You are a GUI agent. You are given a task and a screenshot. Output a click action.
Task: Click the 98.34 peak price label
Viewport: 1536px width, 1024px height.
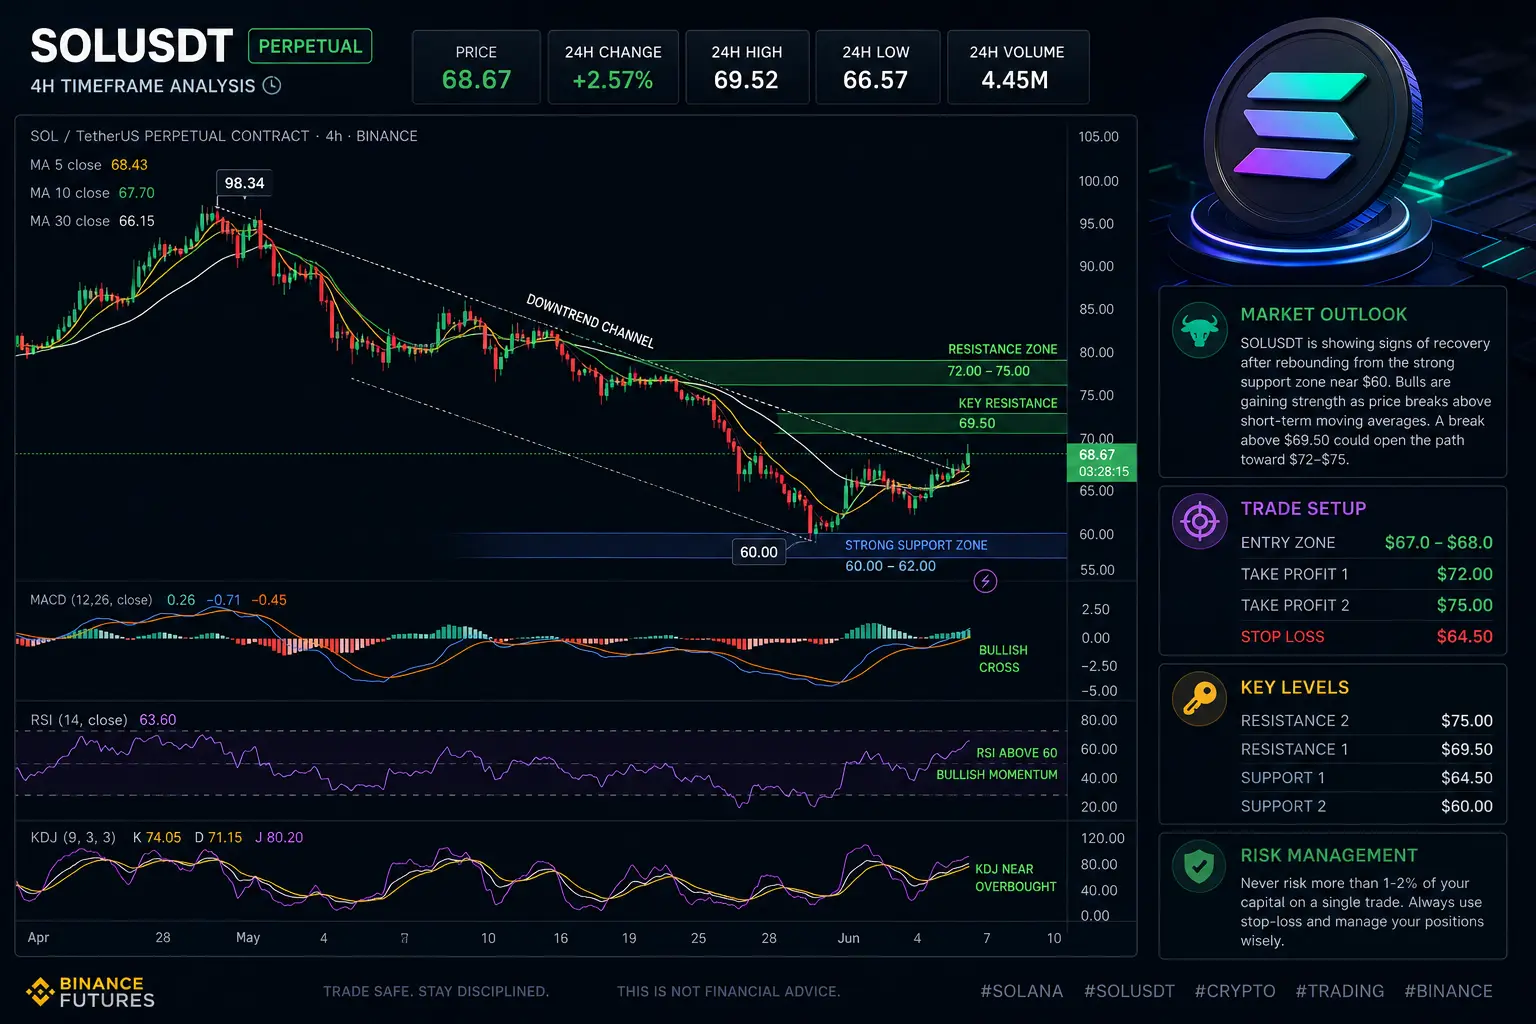coord(245,183)
